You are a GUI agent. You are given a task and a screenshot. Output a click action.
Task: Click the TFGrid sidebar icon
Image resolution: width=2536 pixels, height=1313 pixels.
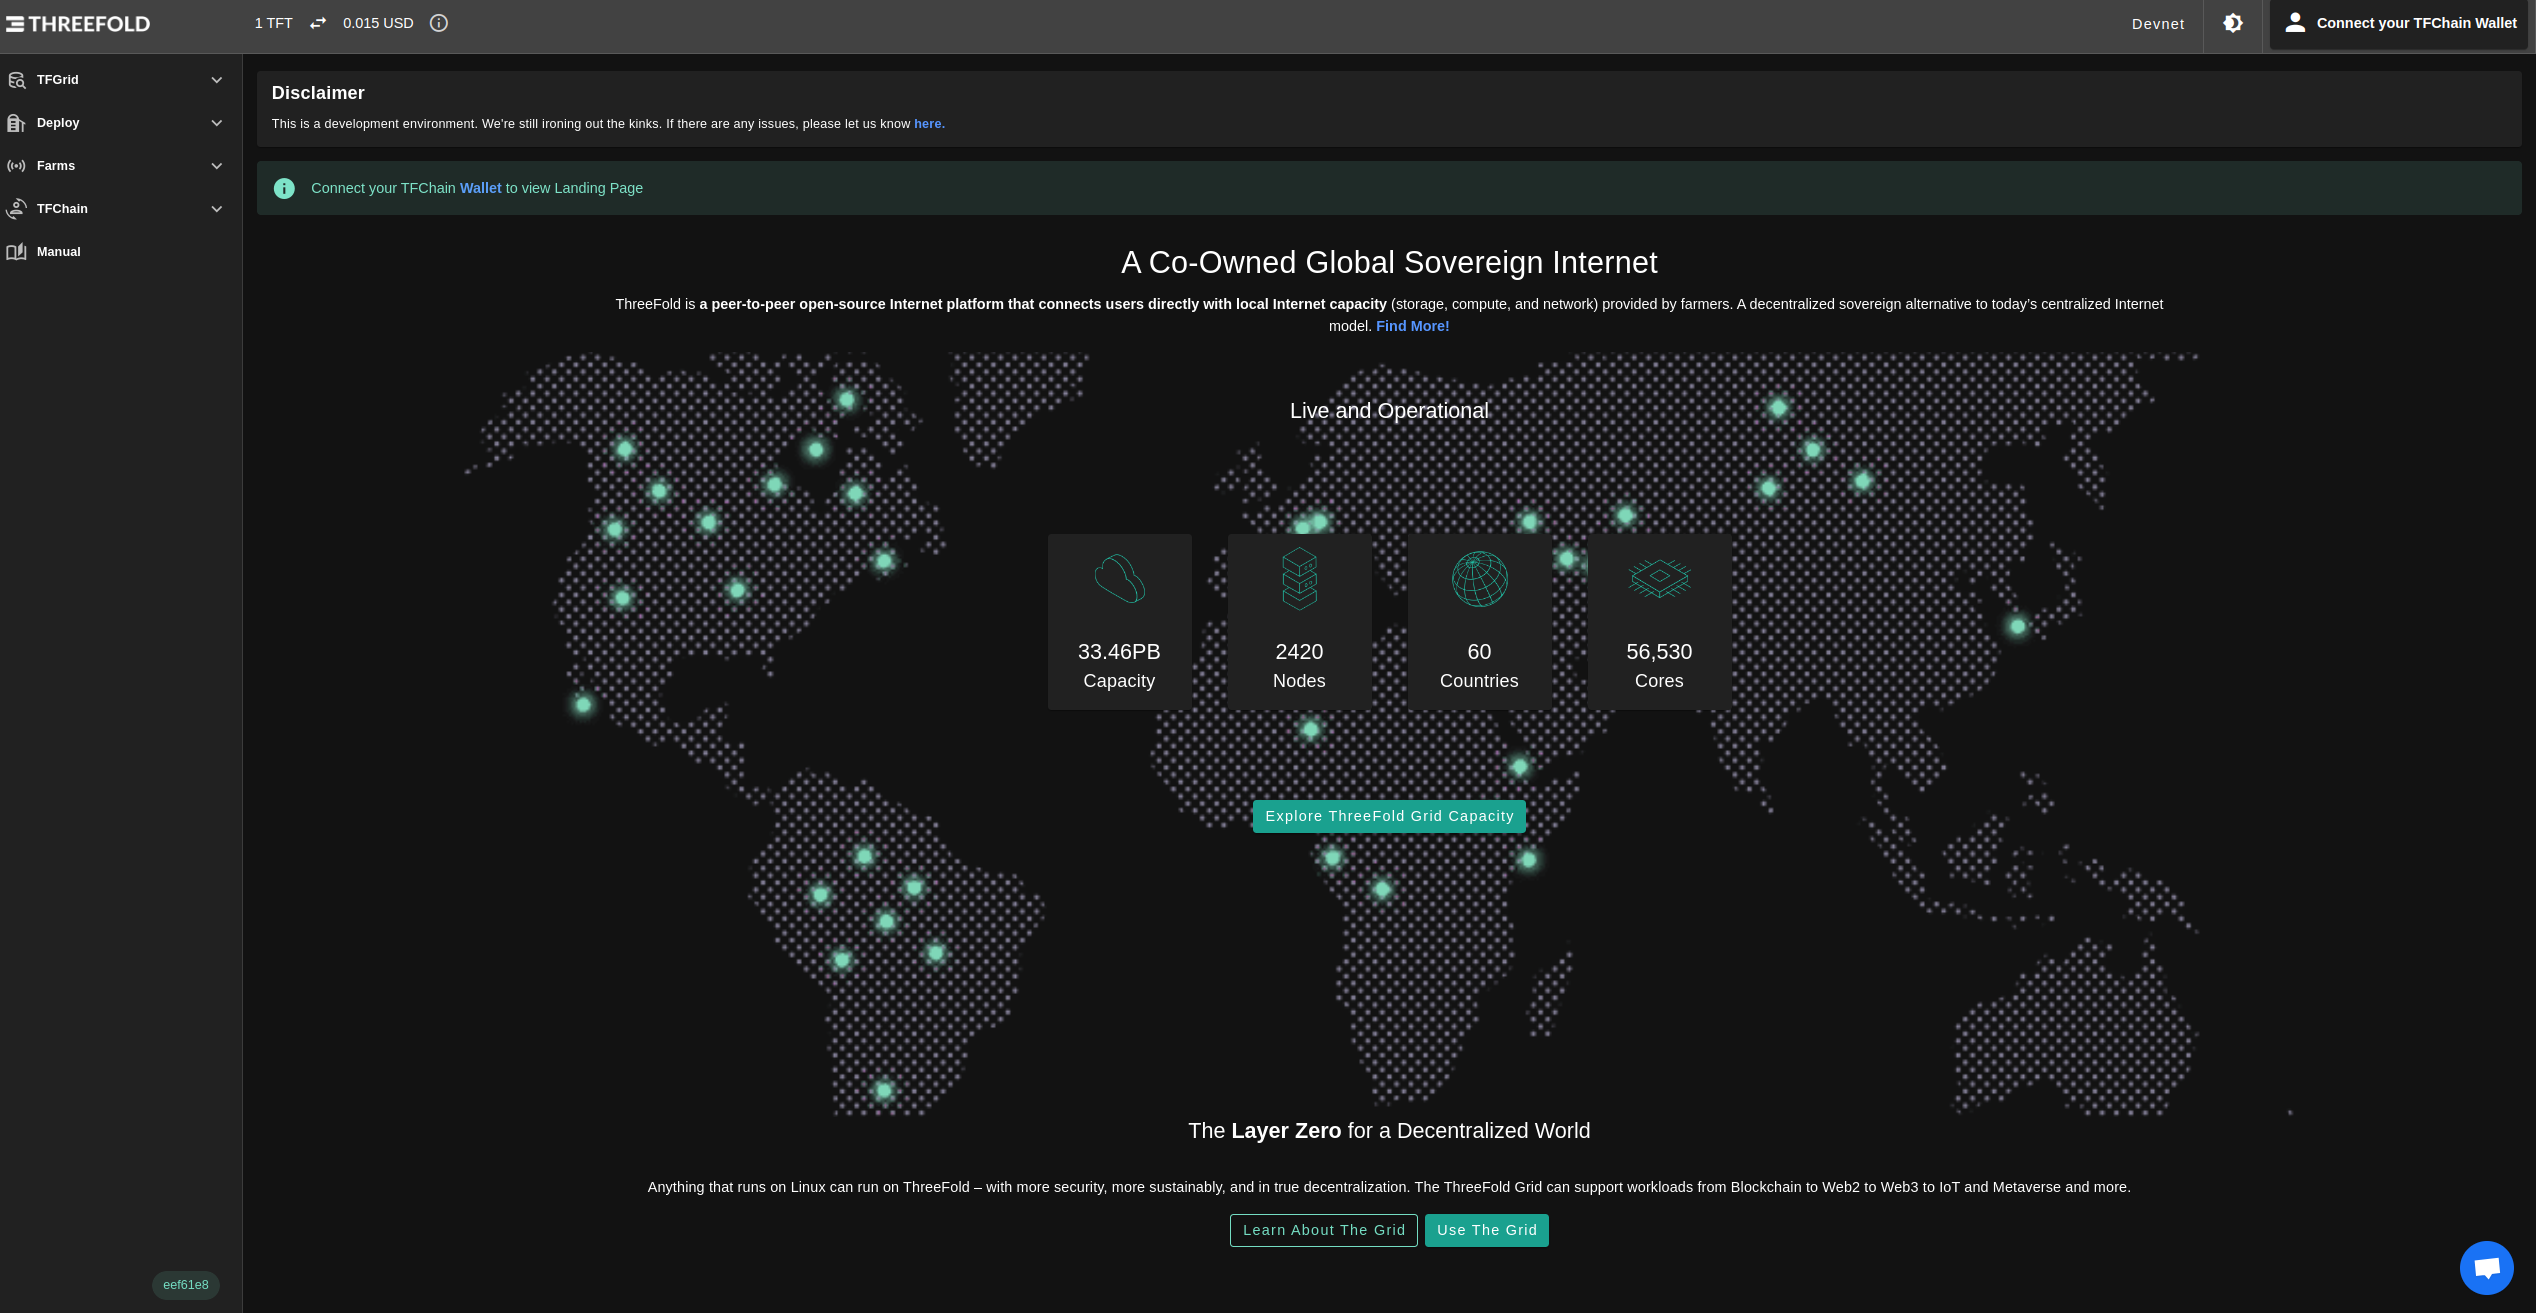[x=16, y=80]
